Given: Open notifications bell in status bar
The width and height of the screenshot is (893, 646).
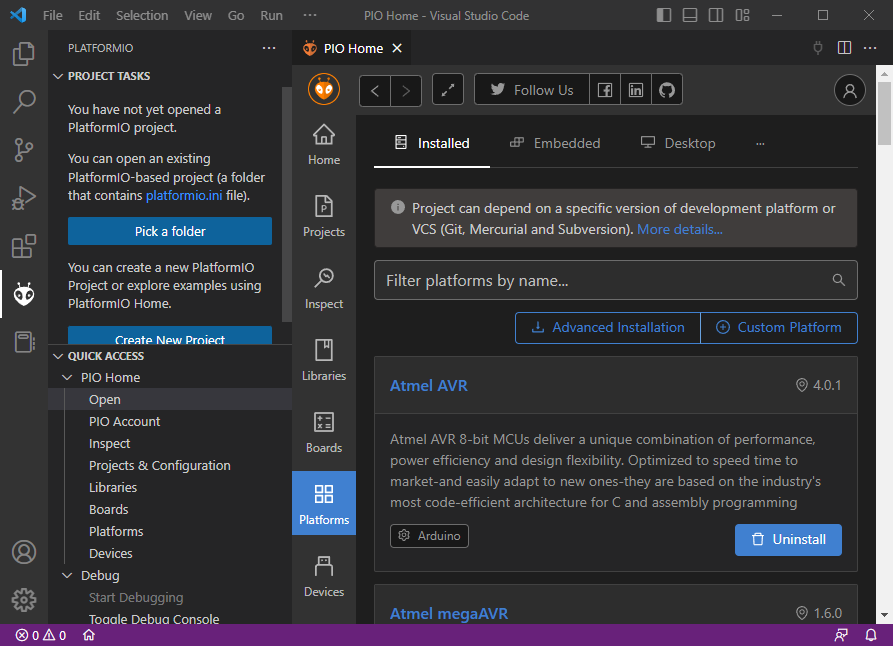Looking at the screenshot, I should tap(871, 635).
